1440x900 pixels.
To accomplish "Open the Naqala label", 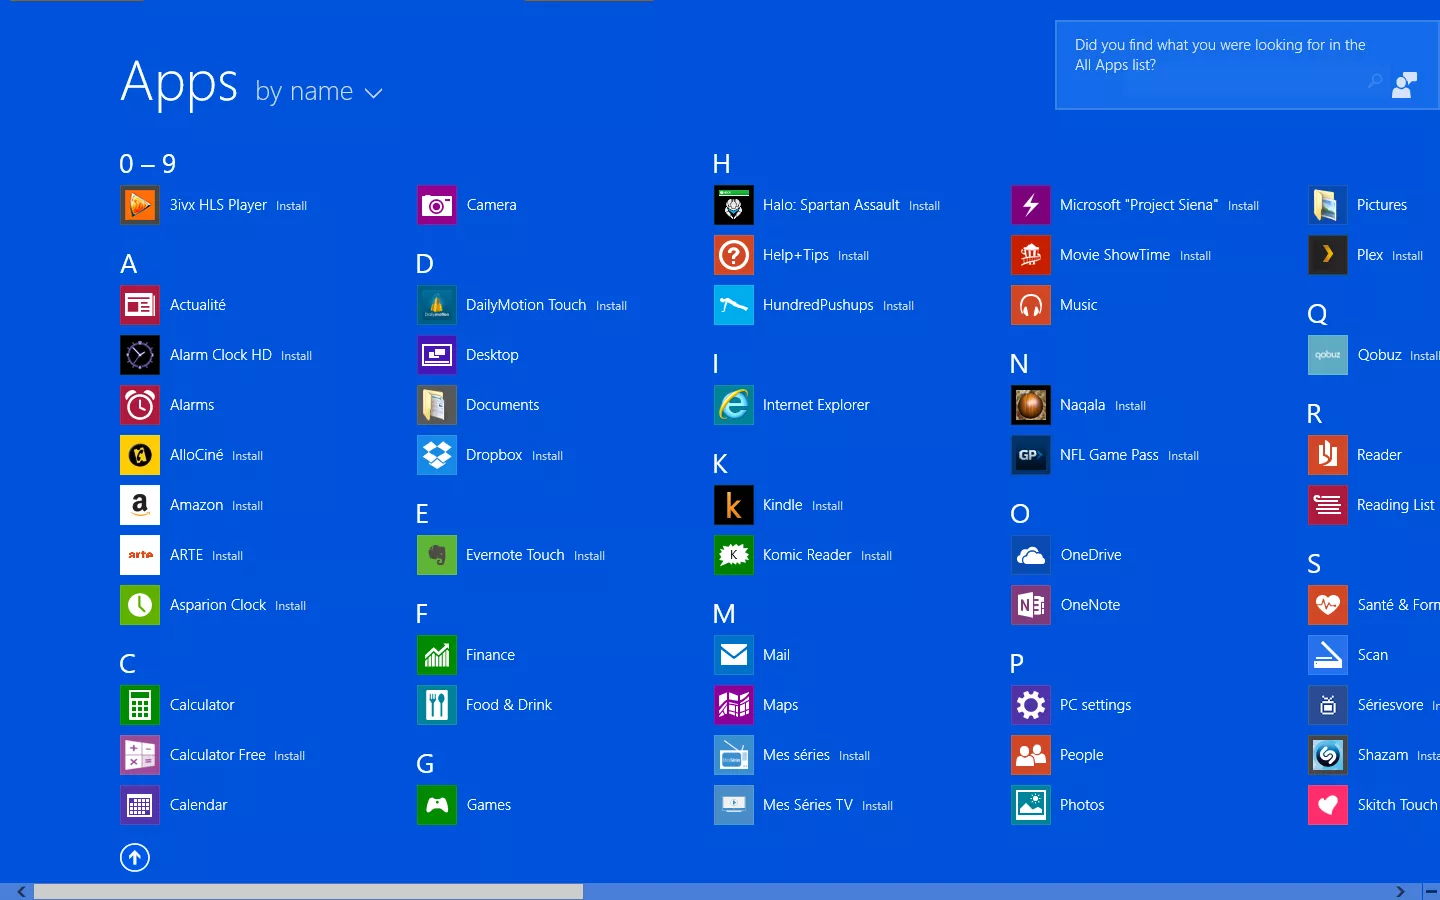I will point(1082,405).
